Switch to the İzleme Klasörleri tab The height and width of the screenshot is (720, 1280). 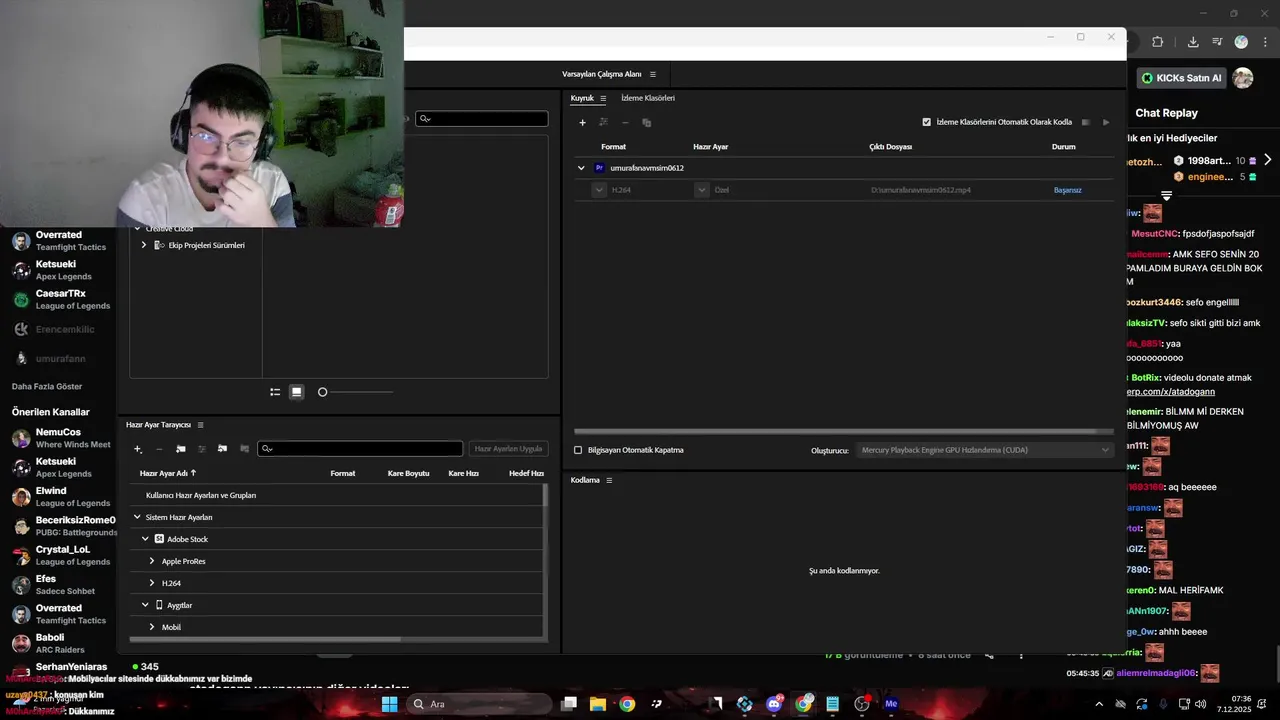coord(648,98)
